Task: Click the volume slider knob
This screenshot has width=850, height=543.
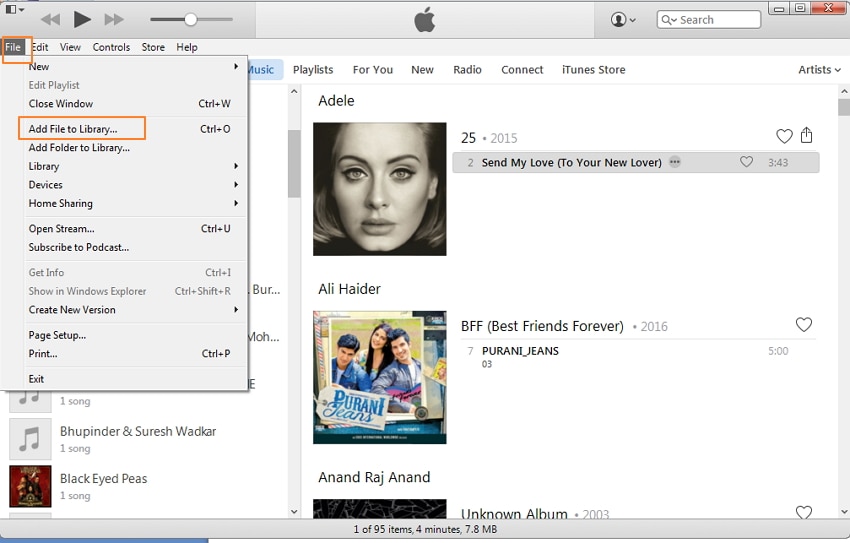Action: [x=190, y=20]
